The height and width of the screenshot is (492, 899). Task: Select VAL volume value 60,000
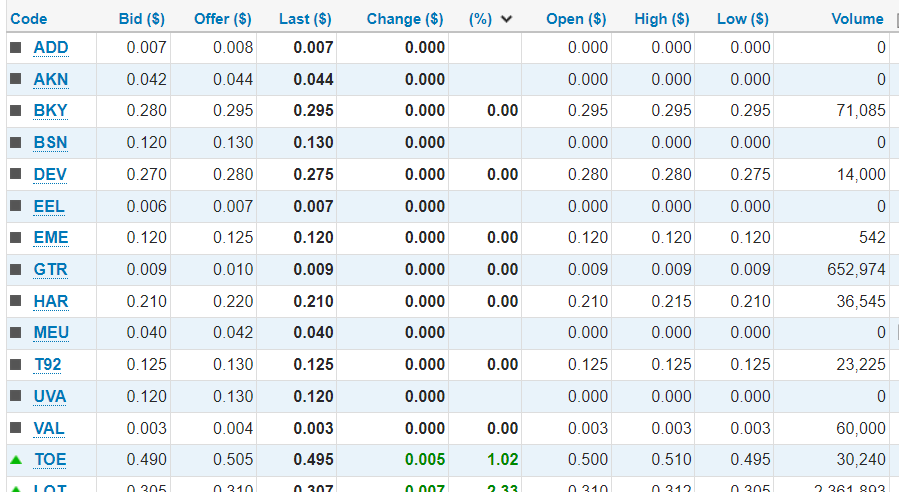tap(861, 429)
